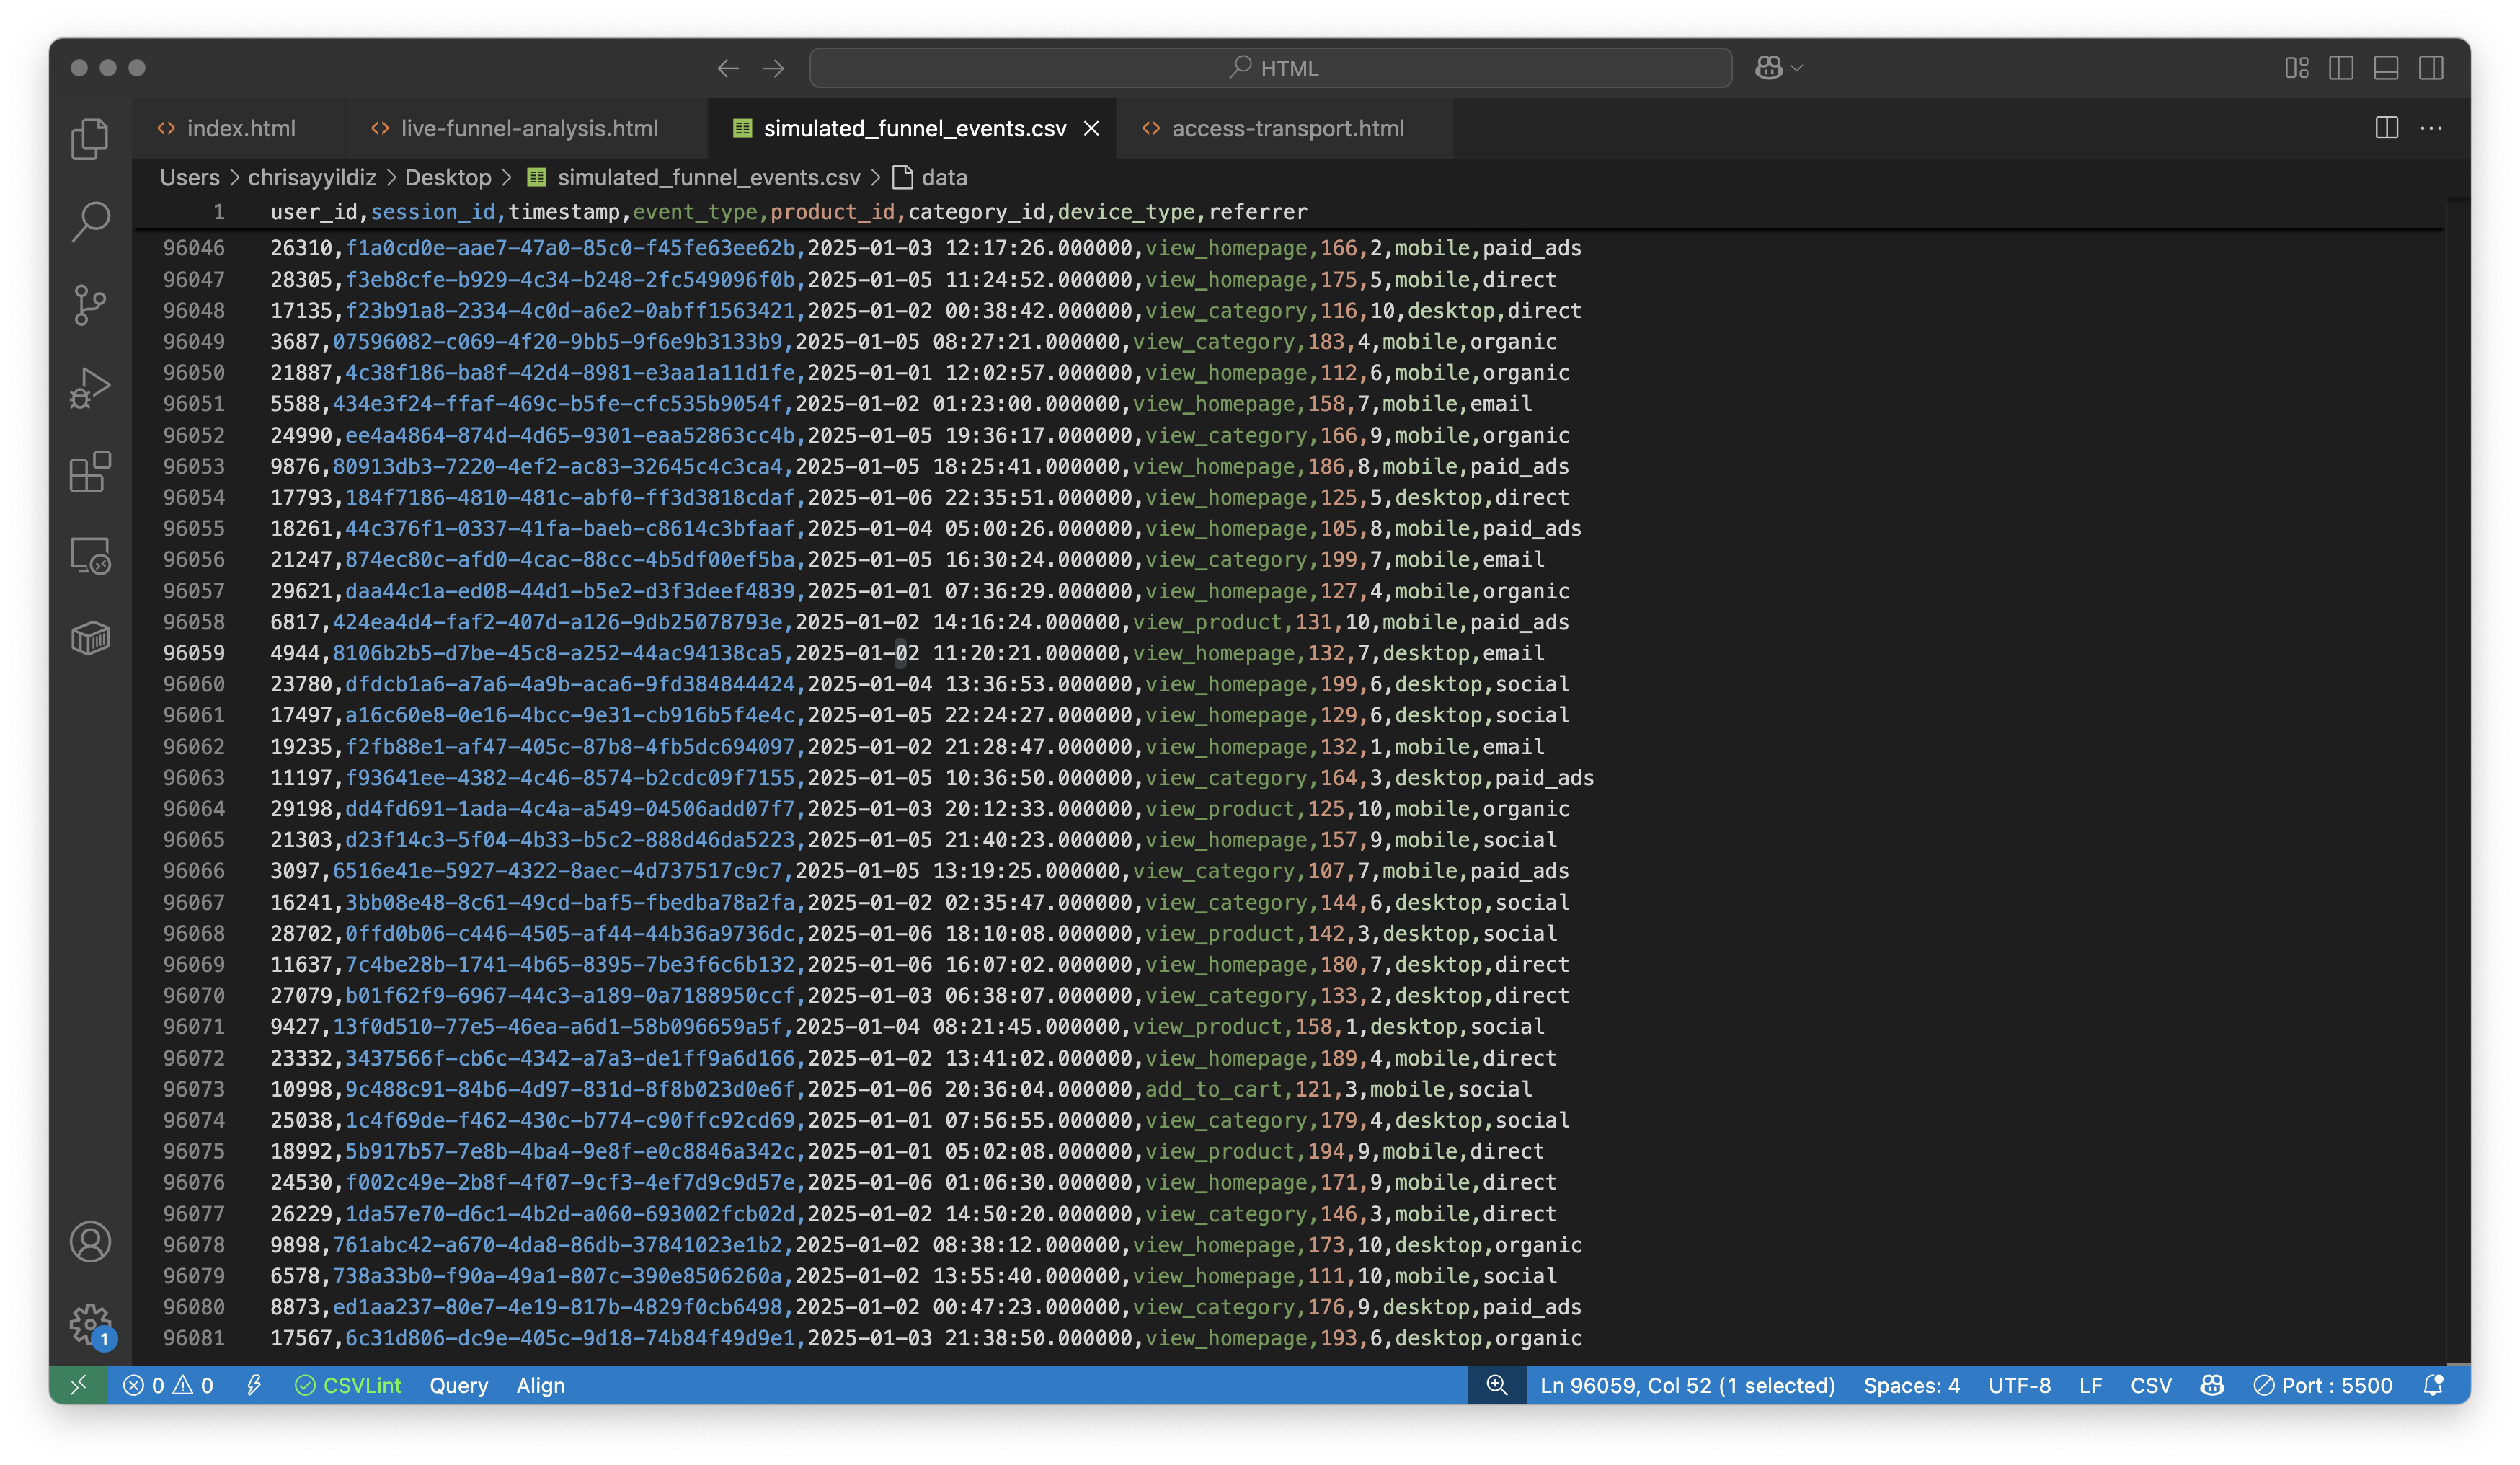Click the vertical scrollbar on the right edge
This screenshot has width=2520, height=1465.
(x=2457, y=780)
